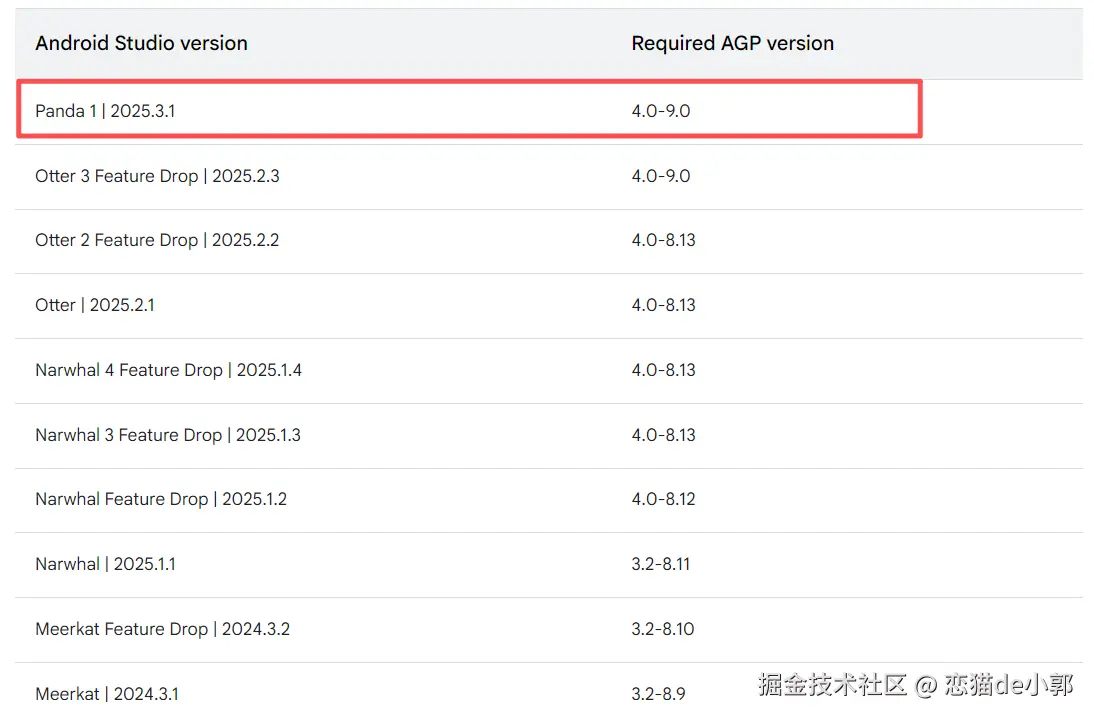Select Otter 2 Feature Drop | 2025.2.2 cell

click(157, 240)
